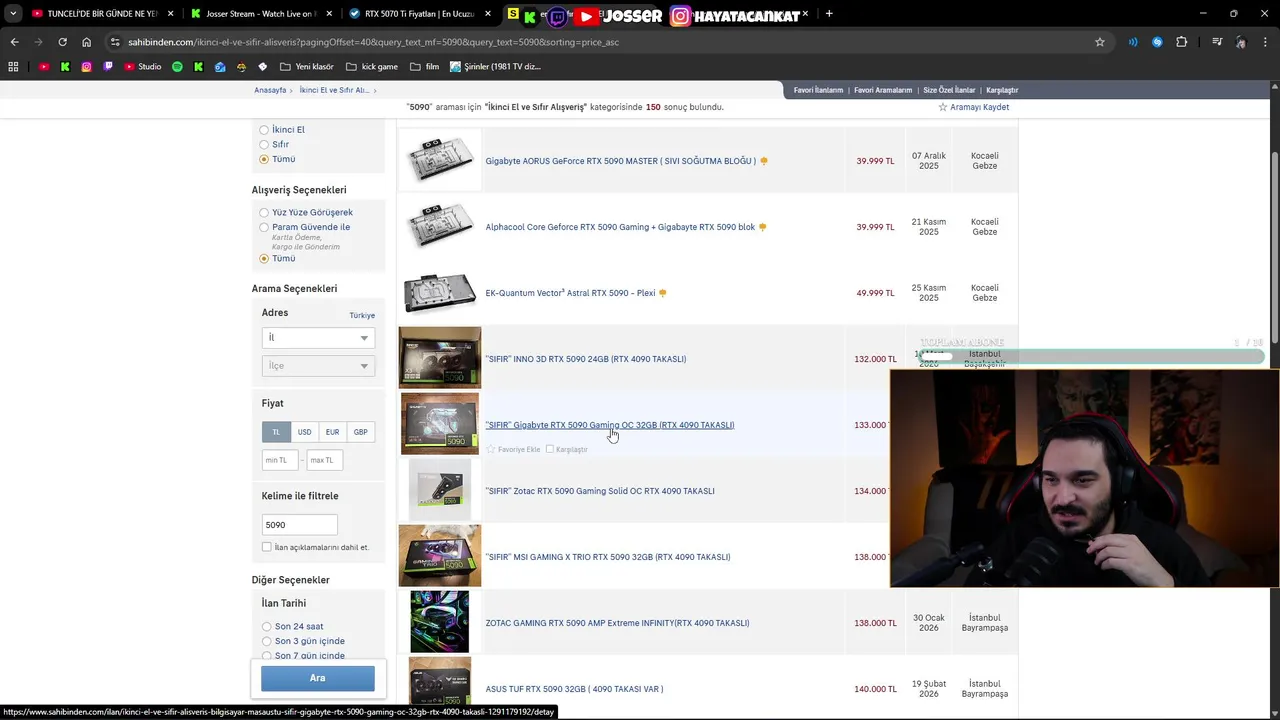Click the Türkiye link beside Adres
Screen dimensions: 1280x720
click(x=362, y=315)
